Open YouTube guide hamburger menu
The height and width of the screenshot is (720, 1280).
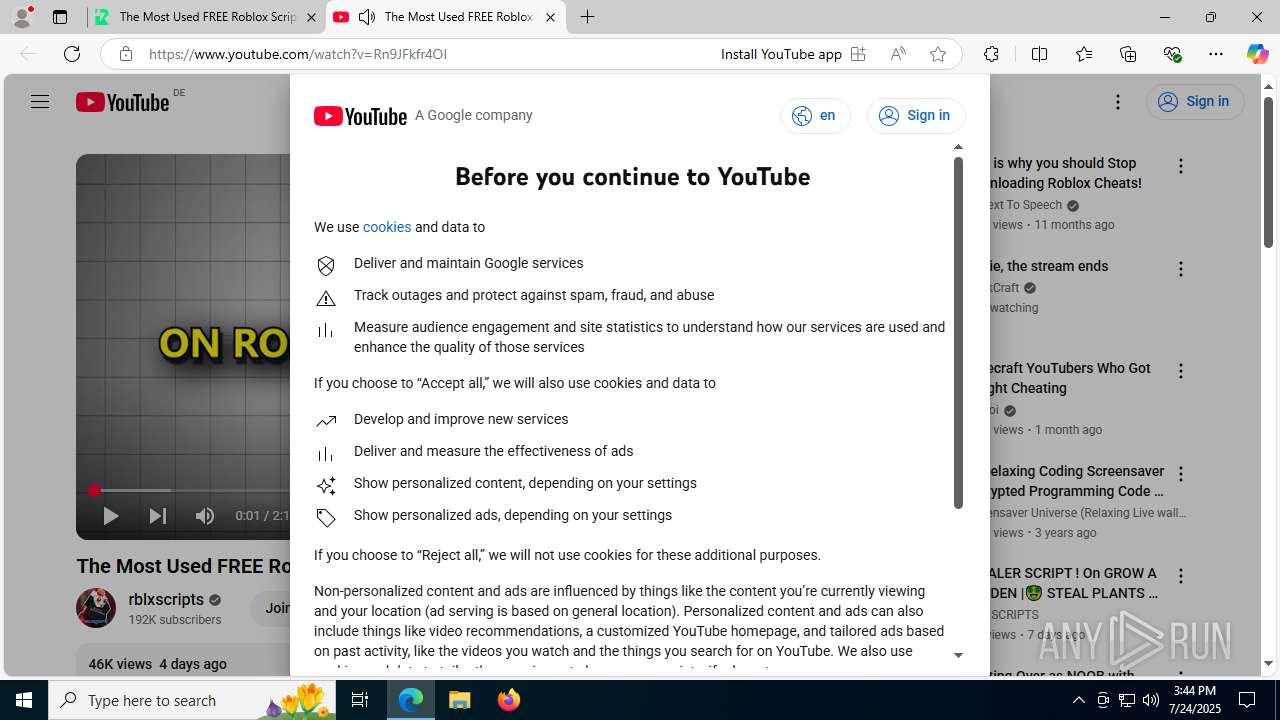[x=40, y=102]
